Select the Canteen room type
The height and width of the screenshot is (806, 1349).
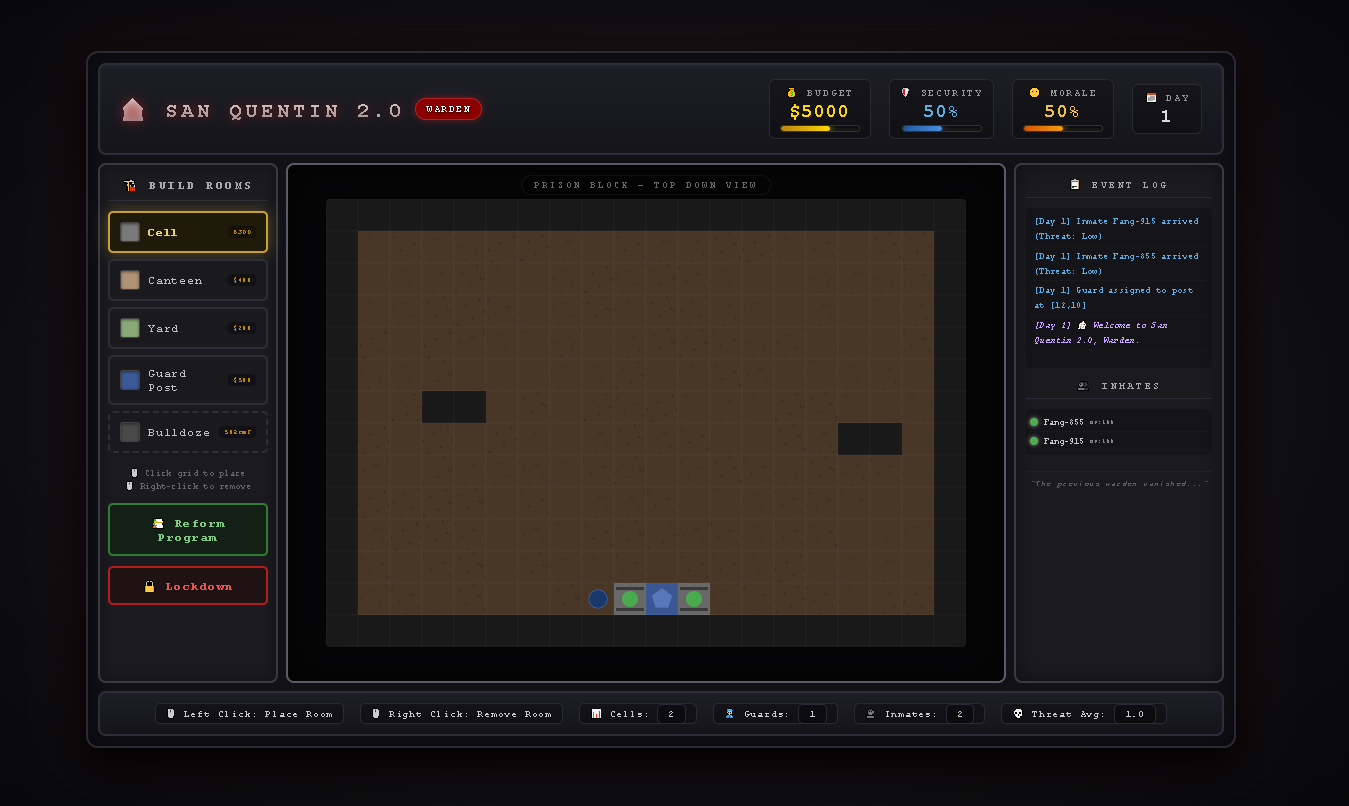tap(188, 280)
